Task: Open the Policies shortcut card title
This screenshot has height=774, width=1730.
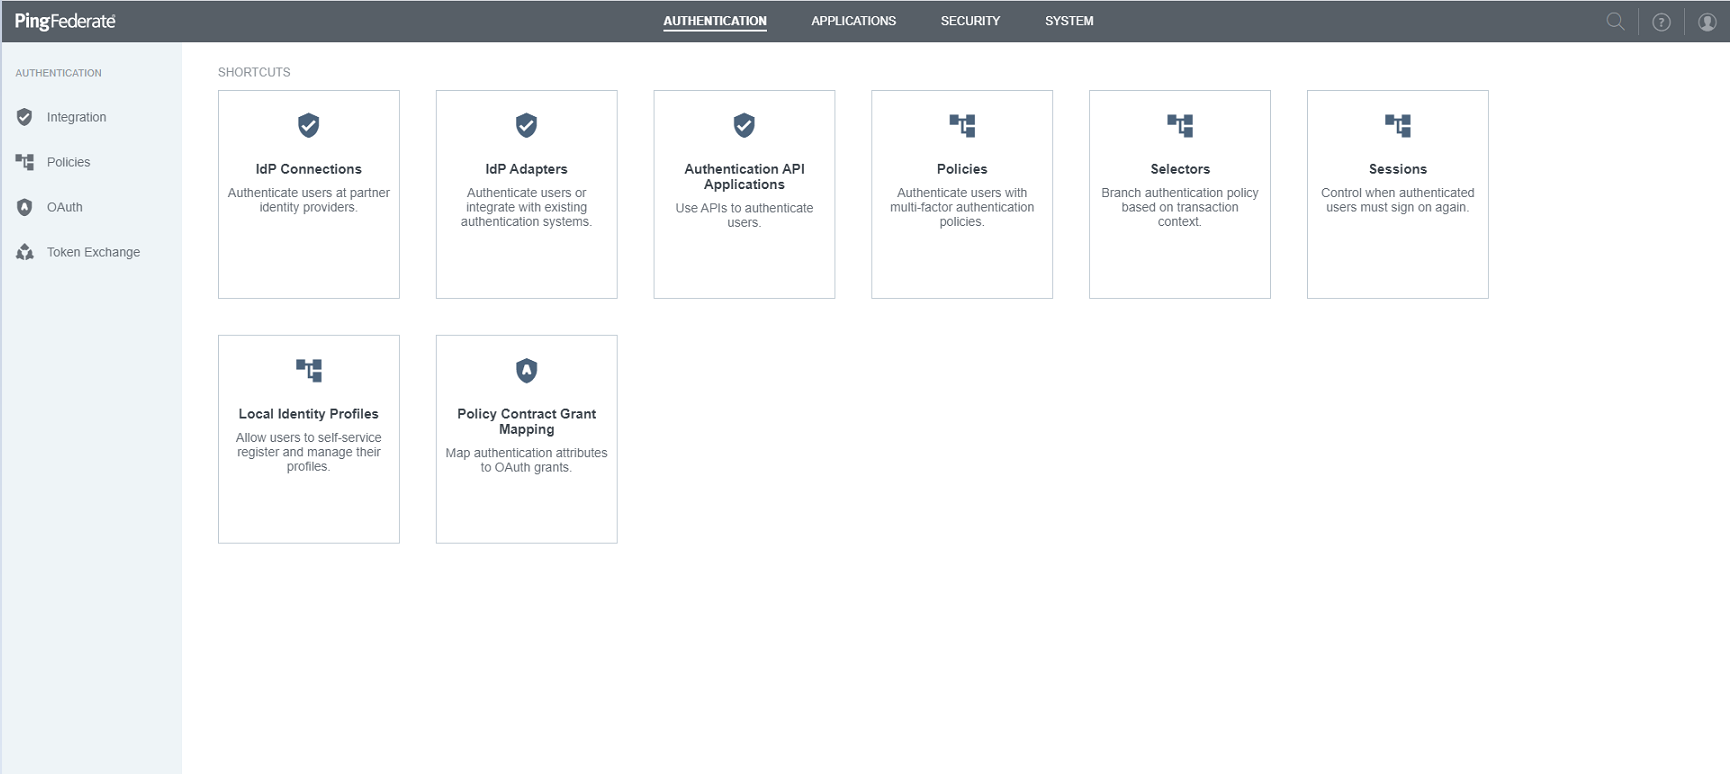Action: pos(962,169)
